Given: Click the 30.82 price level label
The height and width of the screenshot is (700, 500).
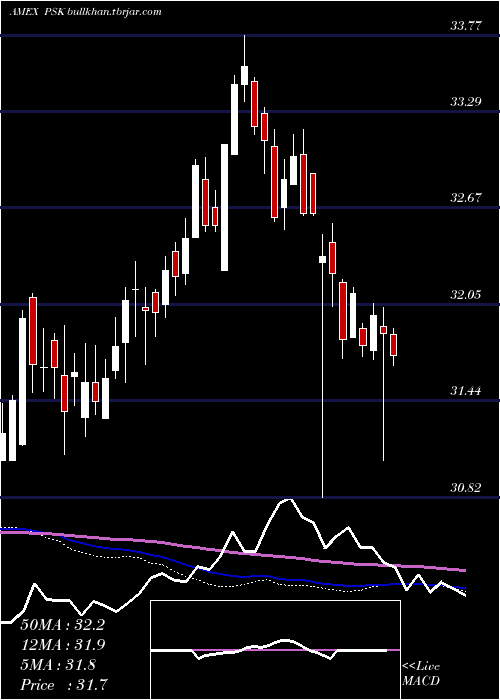Looking at the screenshot, I should pos(466,488).
